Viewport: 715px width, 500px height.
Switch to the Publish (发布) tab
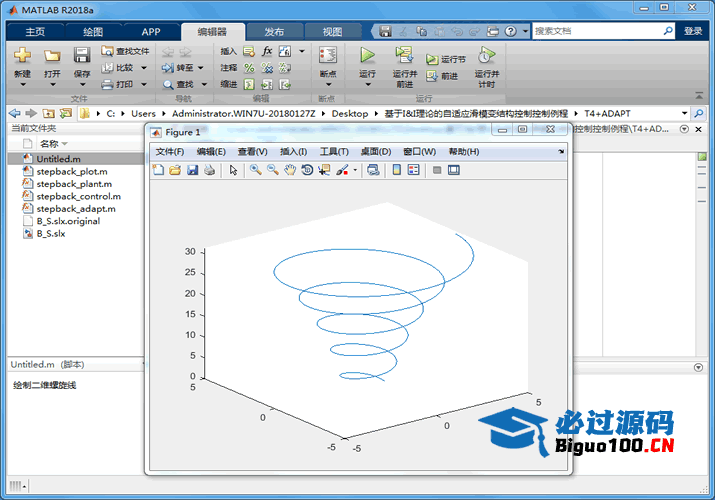[x=274, y=32]
